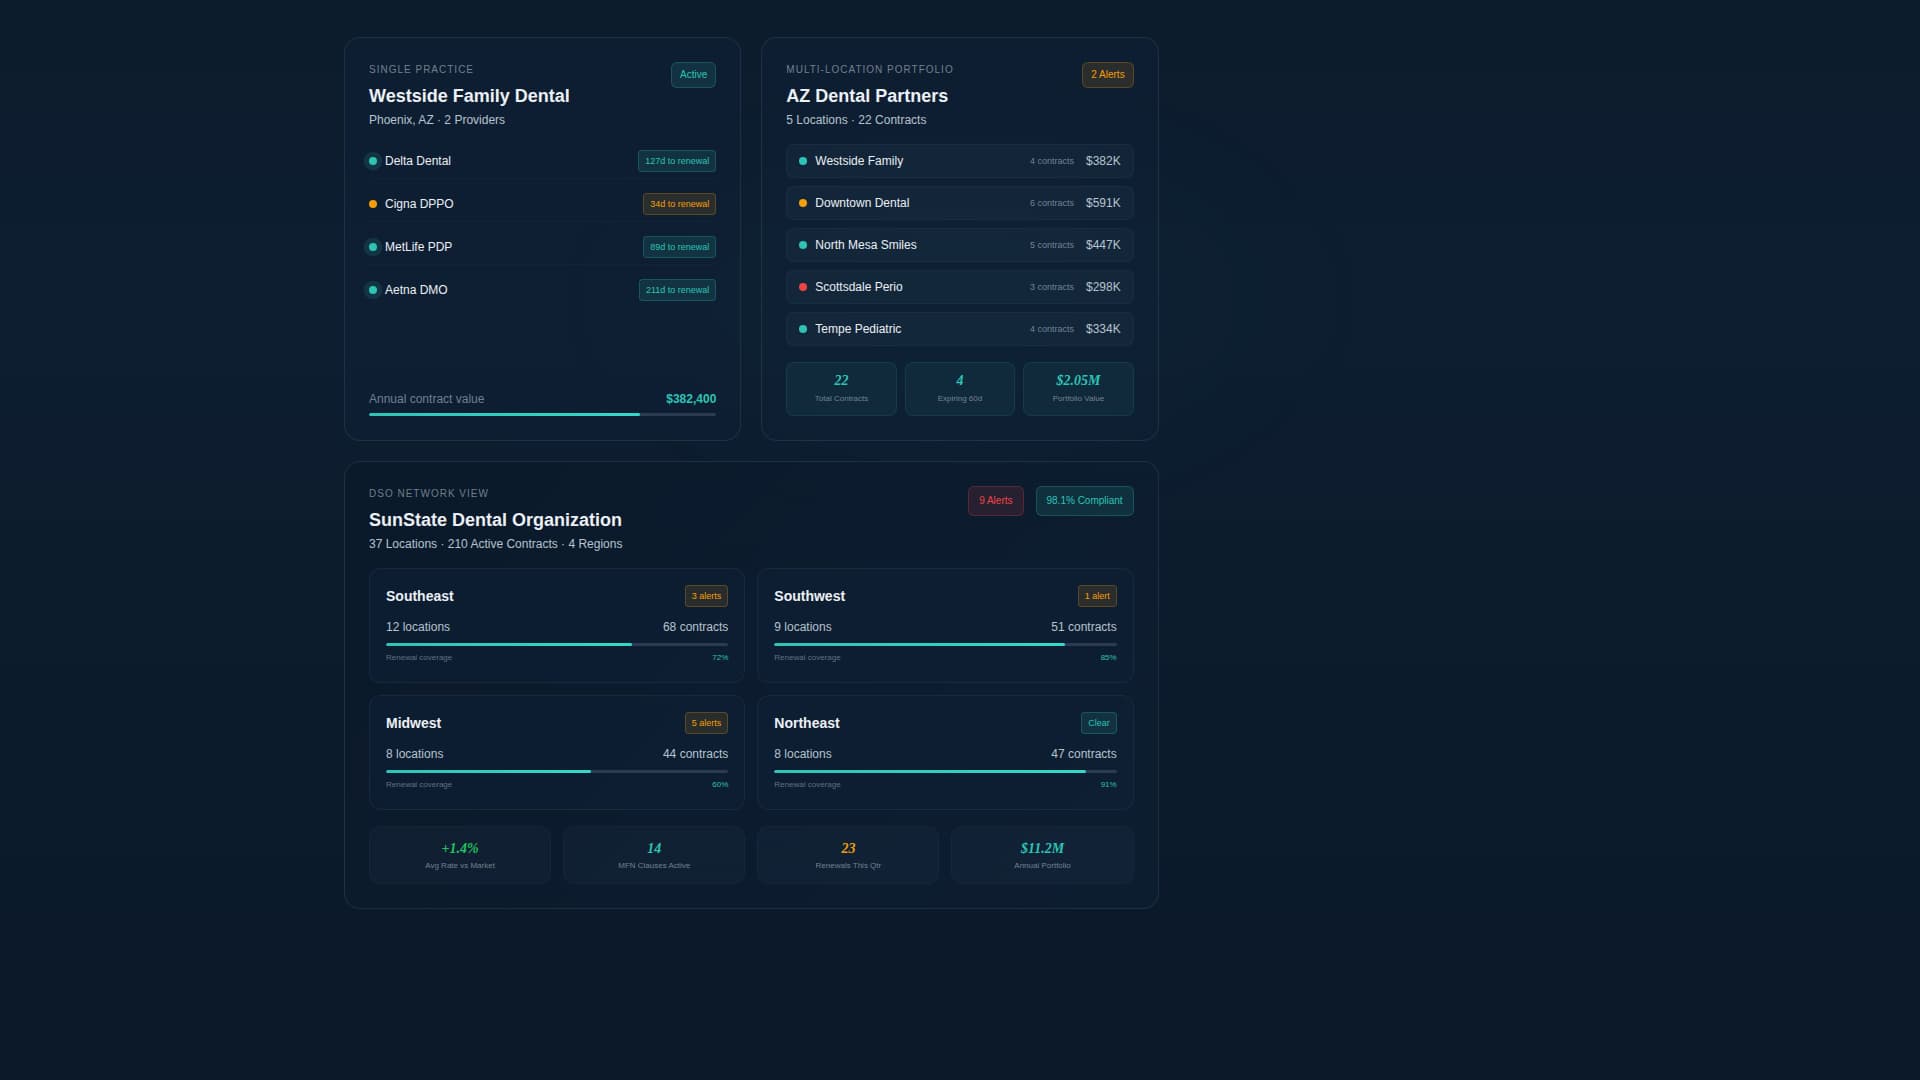Click the Southwest region title
1920x1080 pixels.
(809, 596)
